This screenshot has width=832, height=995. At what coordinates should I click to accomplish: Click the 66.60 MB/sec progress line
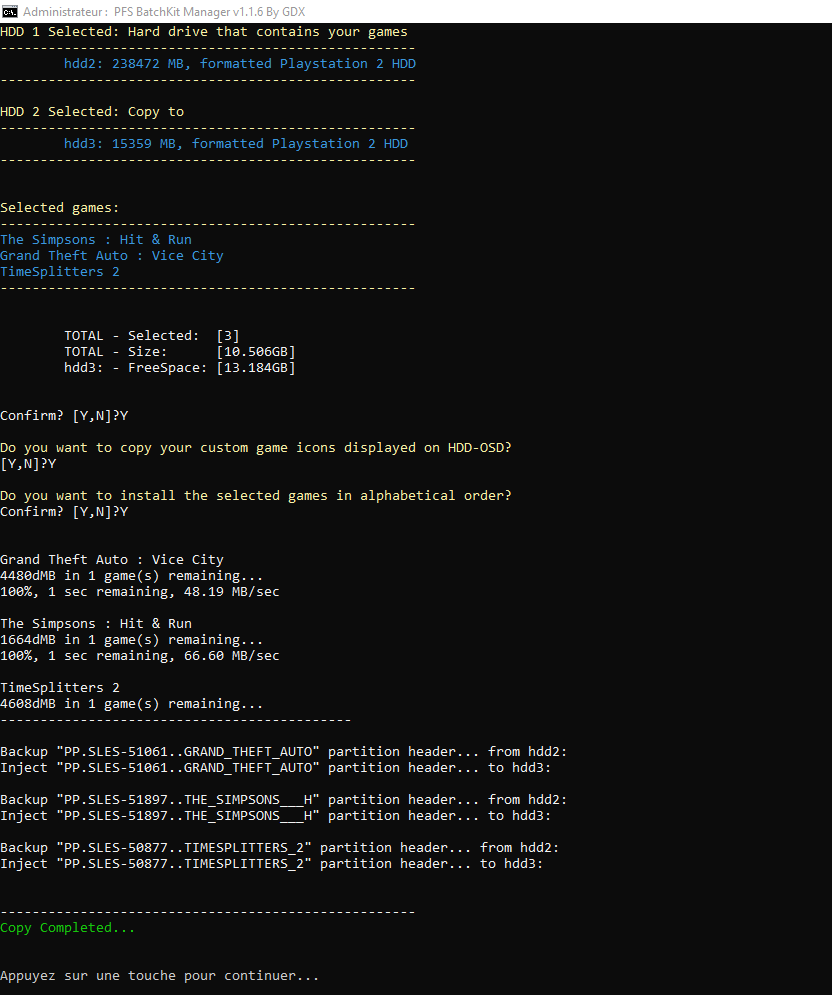140,656
